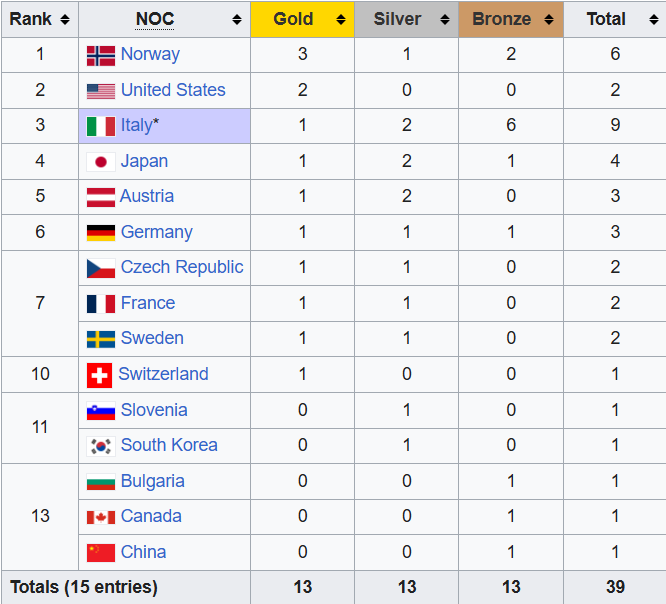Open the Germany link
This screenshot has height=604, width=666.
[x=156, y=232]
